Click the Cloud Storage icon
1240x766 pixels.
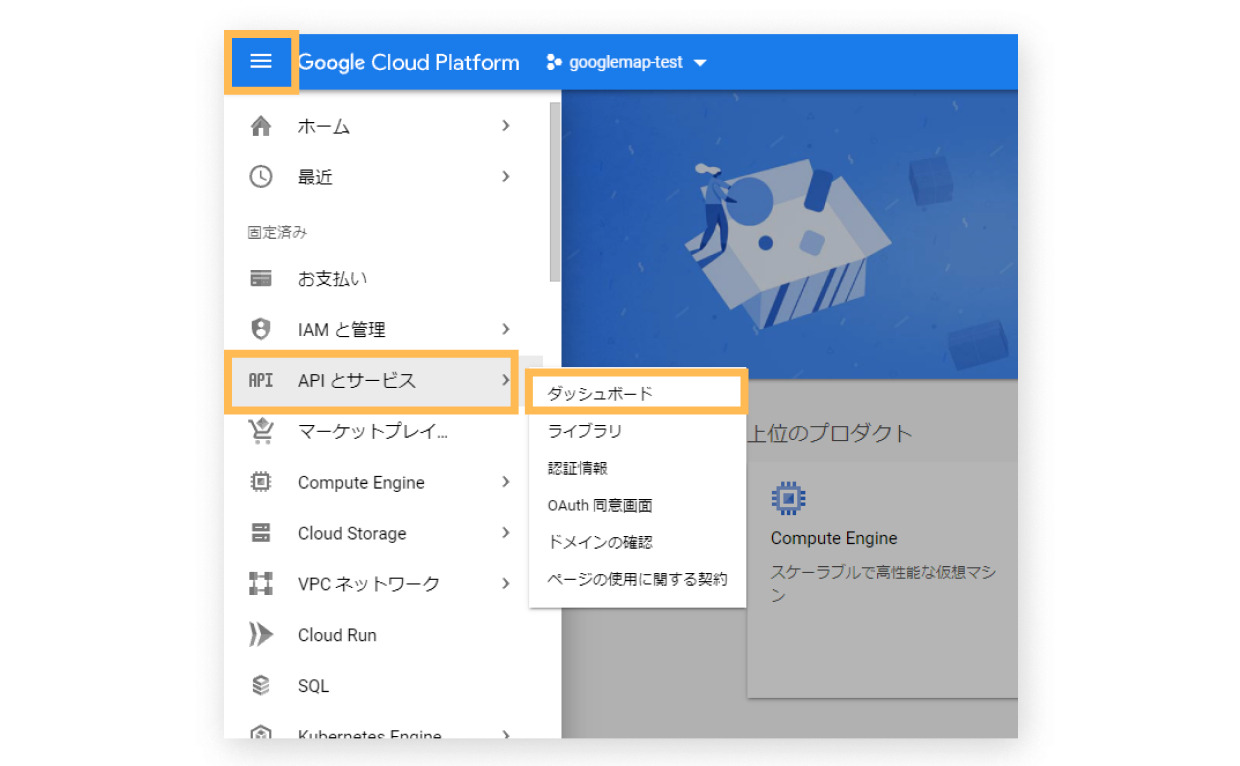260,533
